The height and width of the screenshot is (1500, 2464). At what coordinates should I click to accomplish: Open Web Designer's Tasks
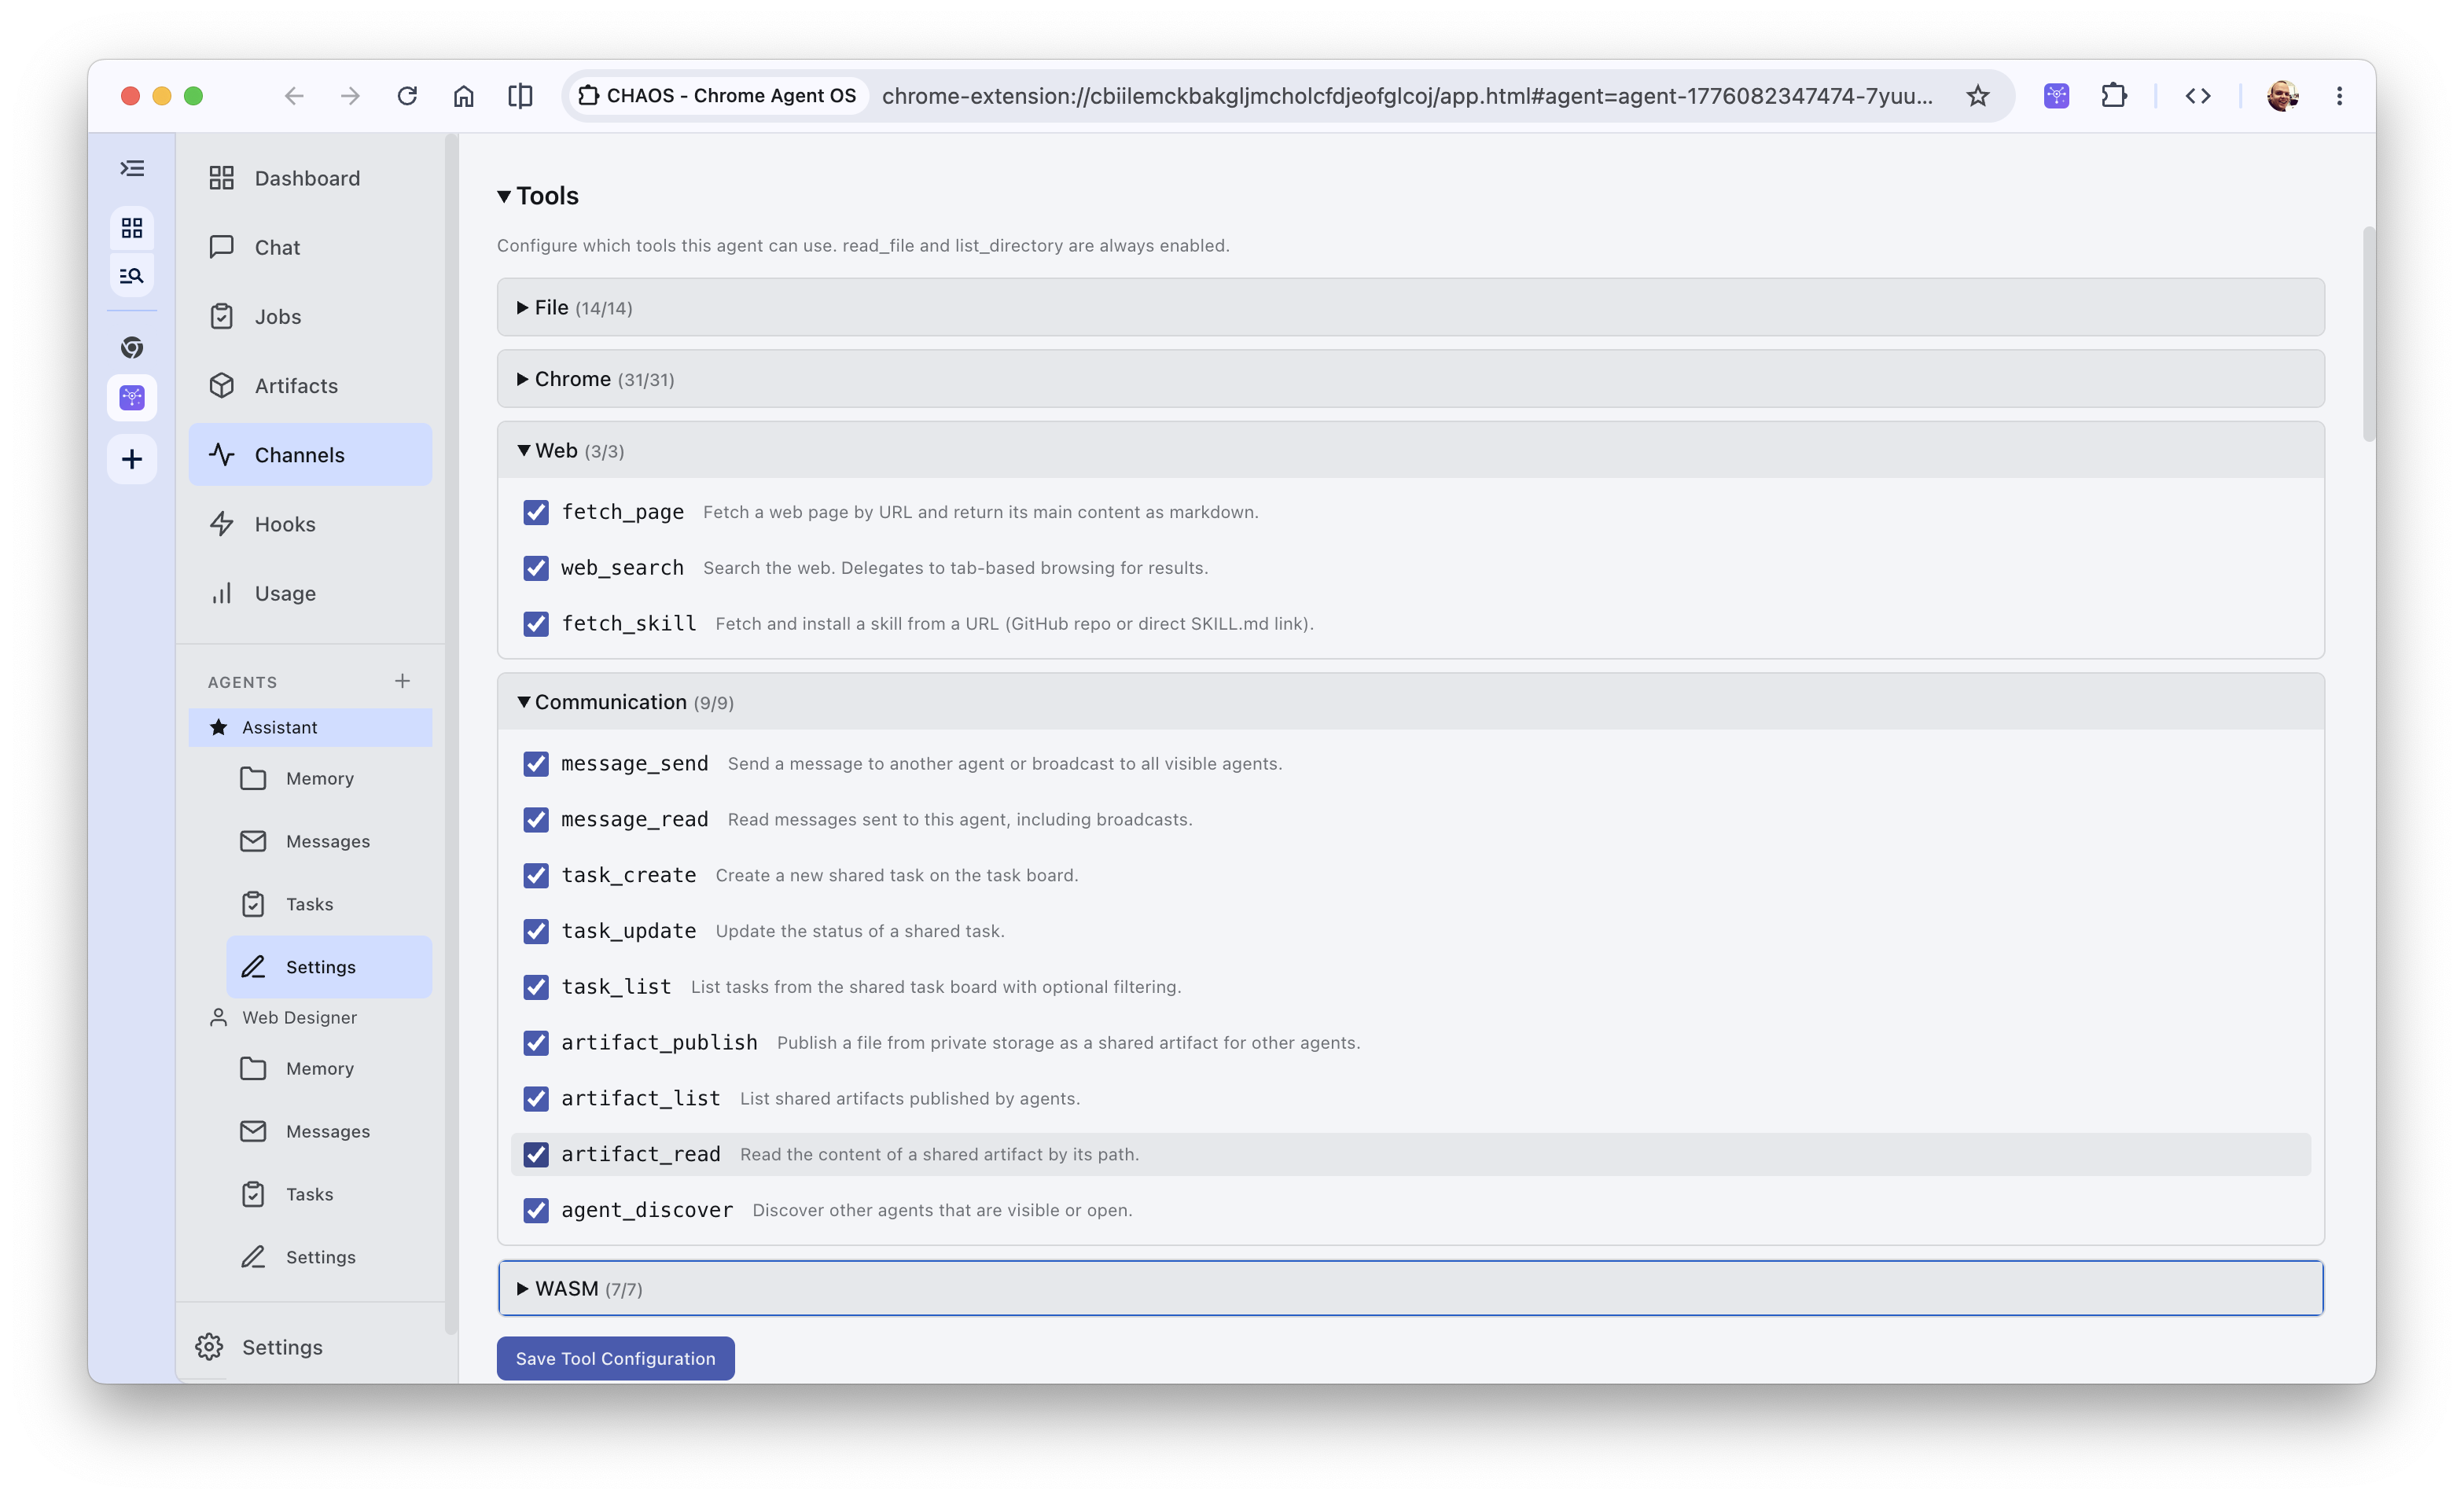pyautogui.click(x=329, y=1194)
